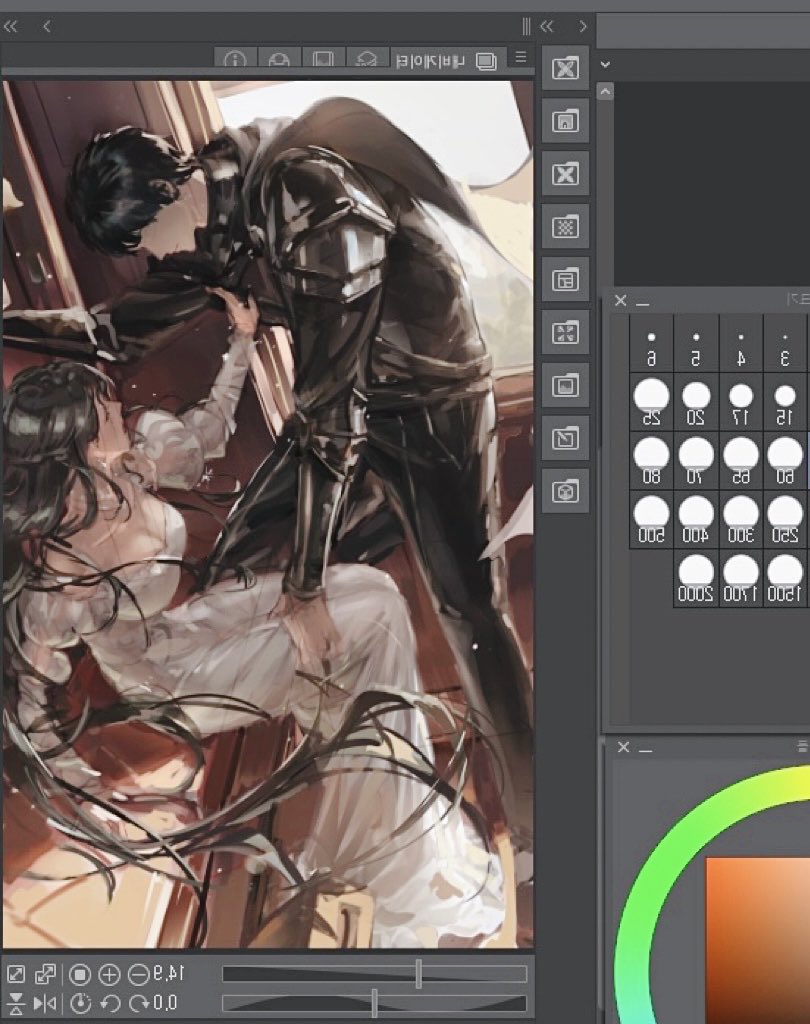Choose brush size 2000 preset
This screenshot has height=1024, width=810.
696,579
